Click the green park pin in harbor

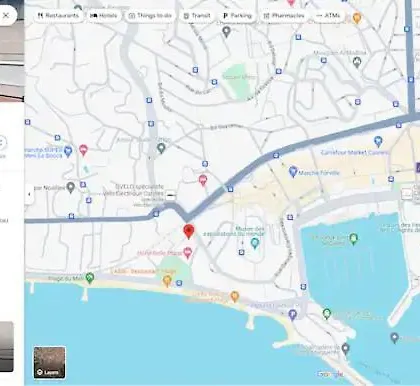point(353,239)
